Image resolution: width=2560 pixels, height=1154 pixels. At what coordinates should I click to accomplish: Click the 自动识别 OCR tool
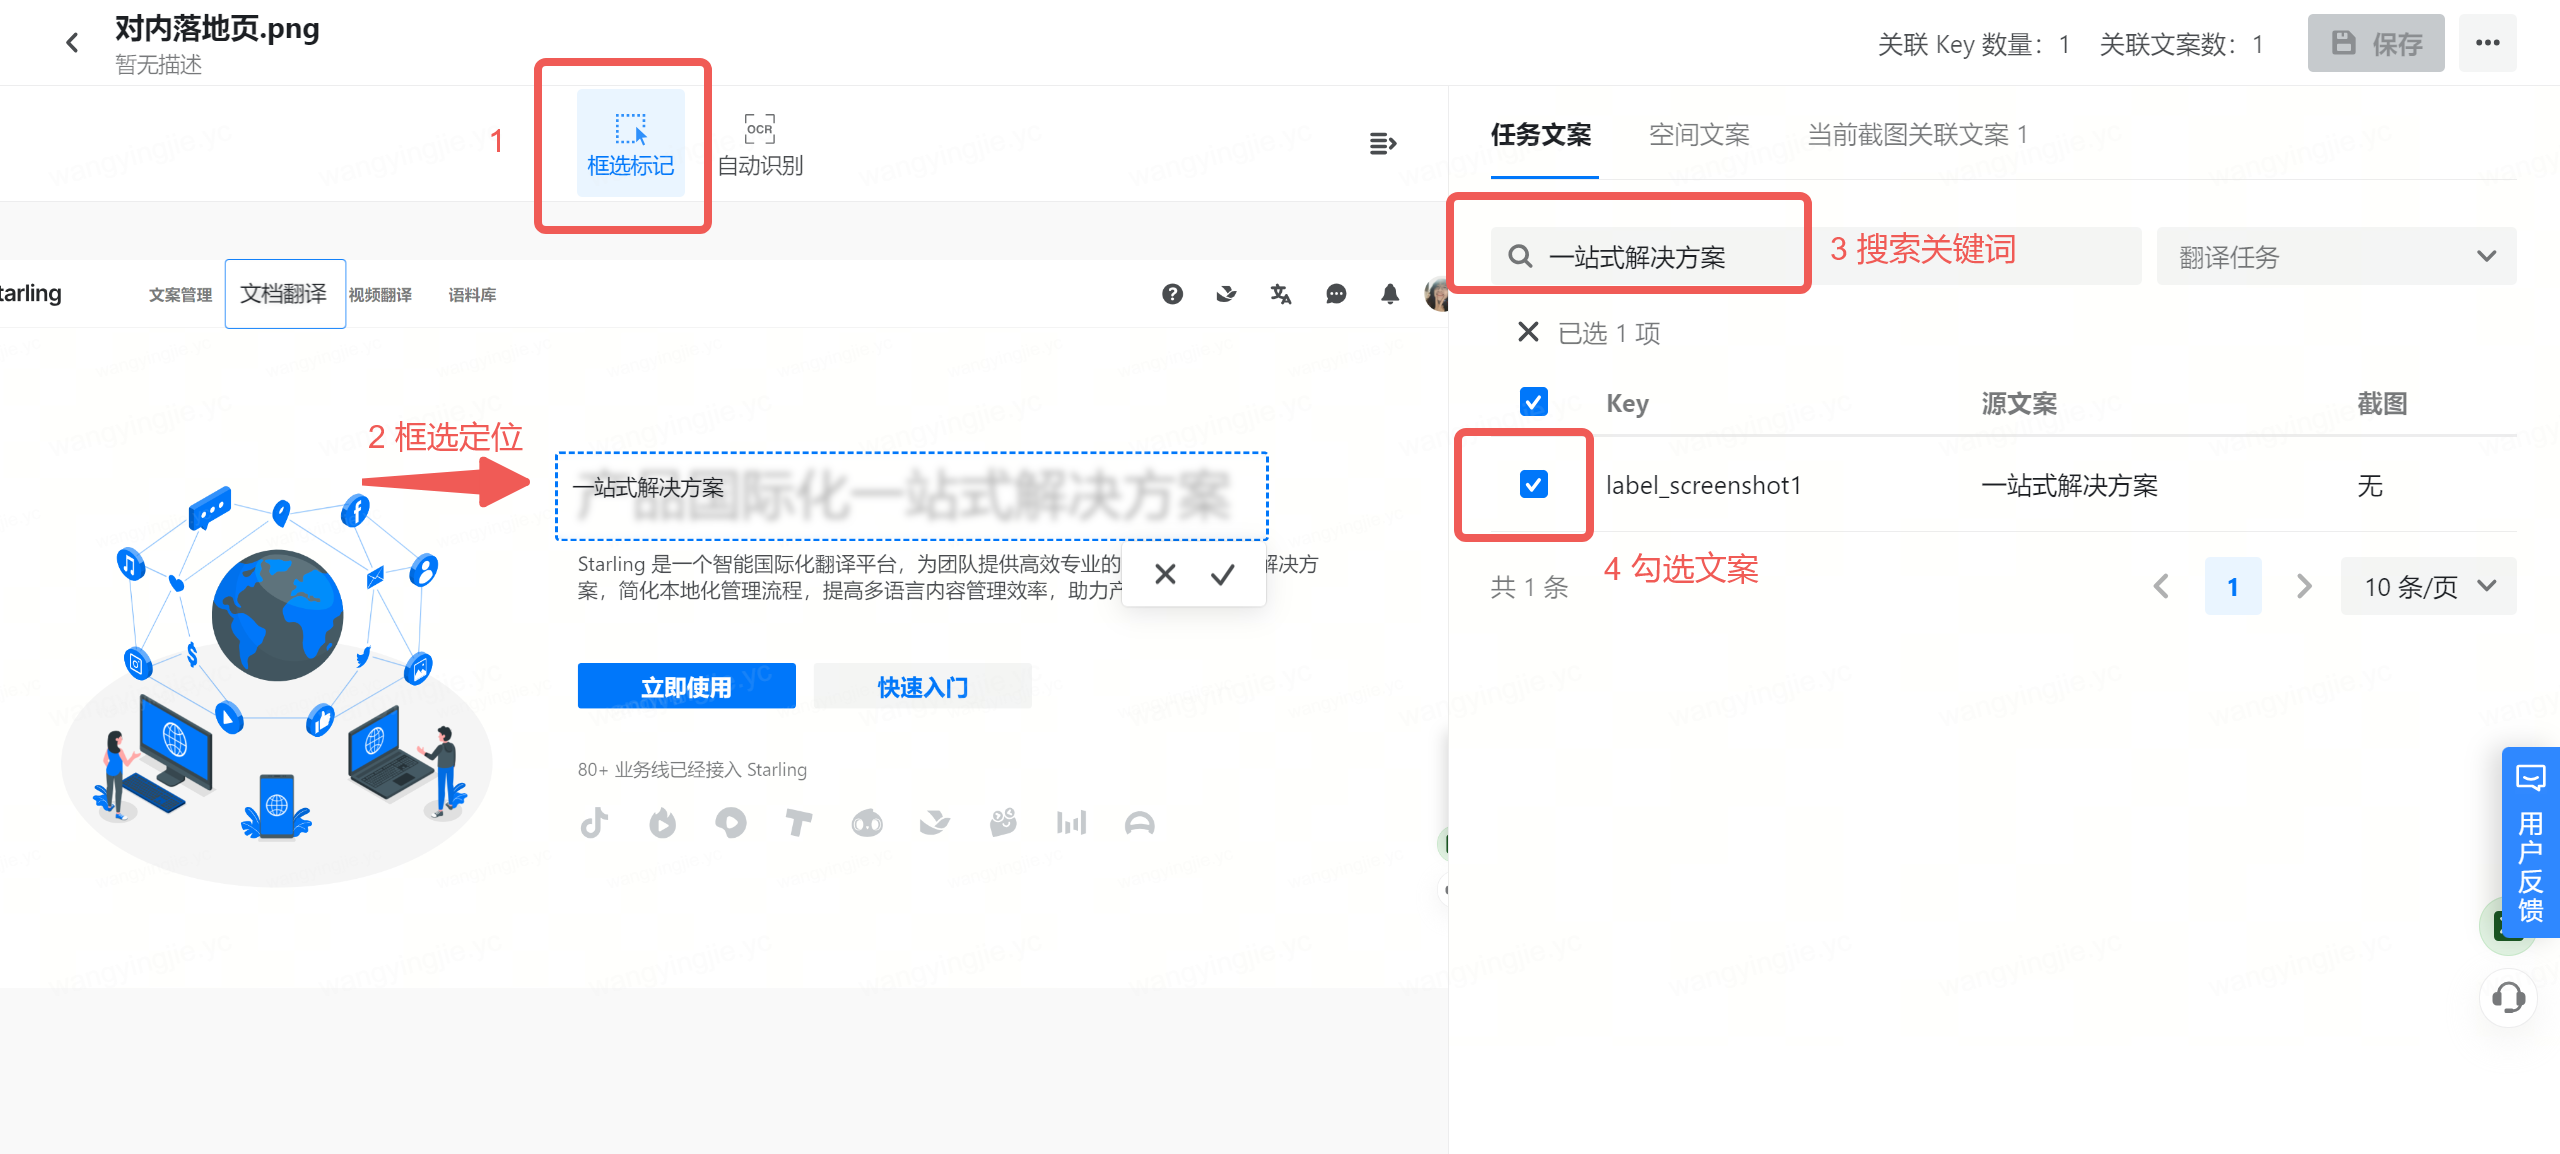click(760, 144)
